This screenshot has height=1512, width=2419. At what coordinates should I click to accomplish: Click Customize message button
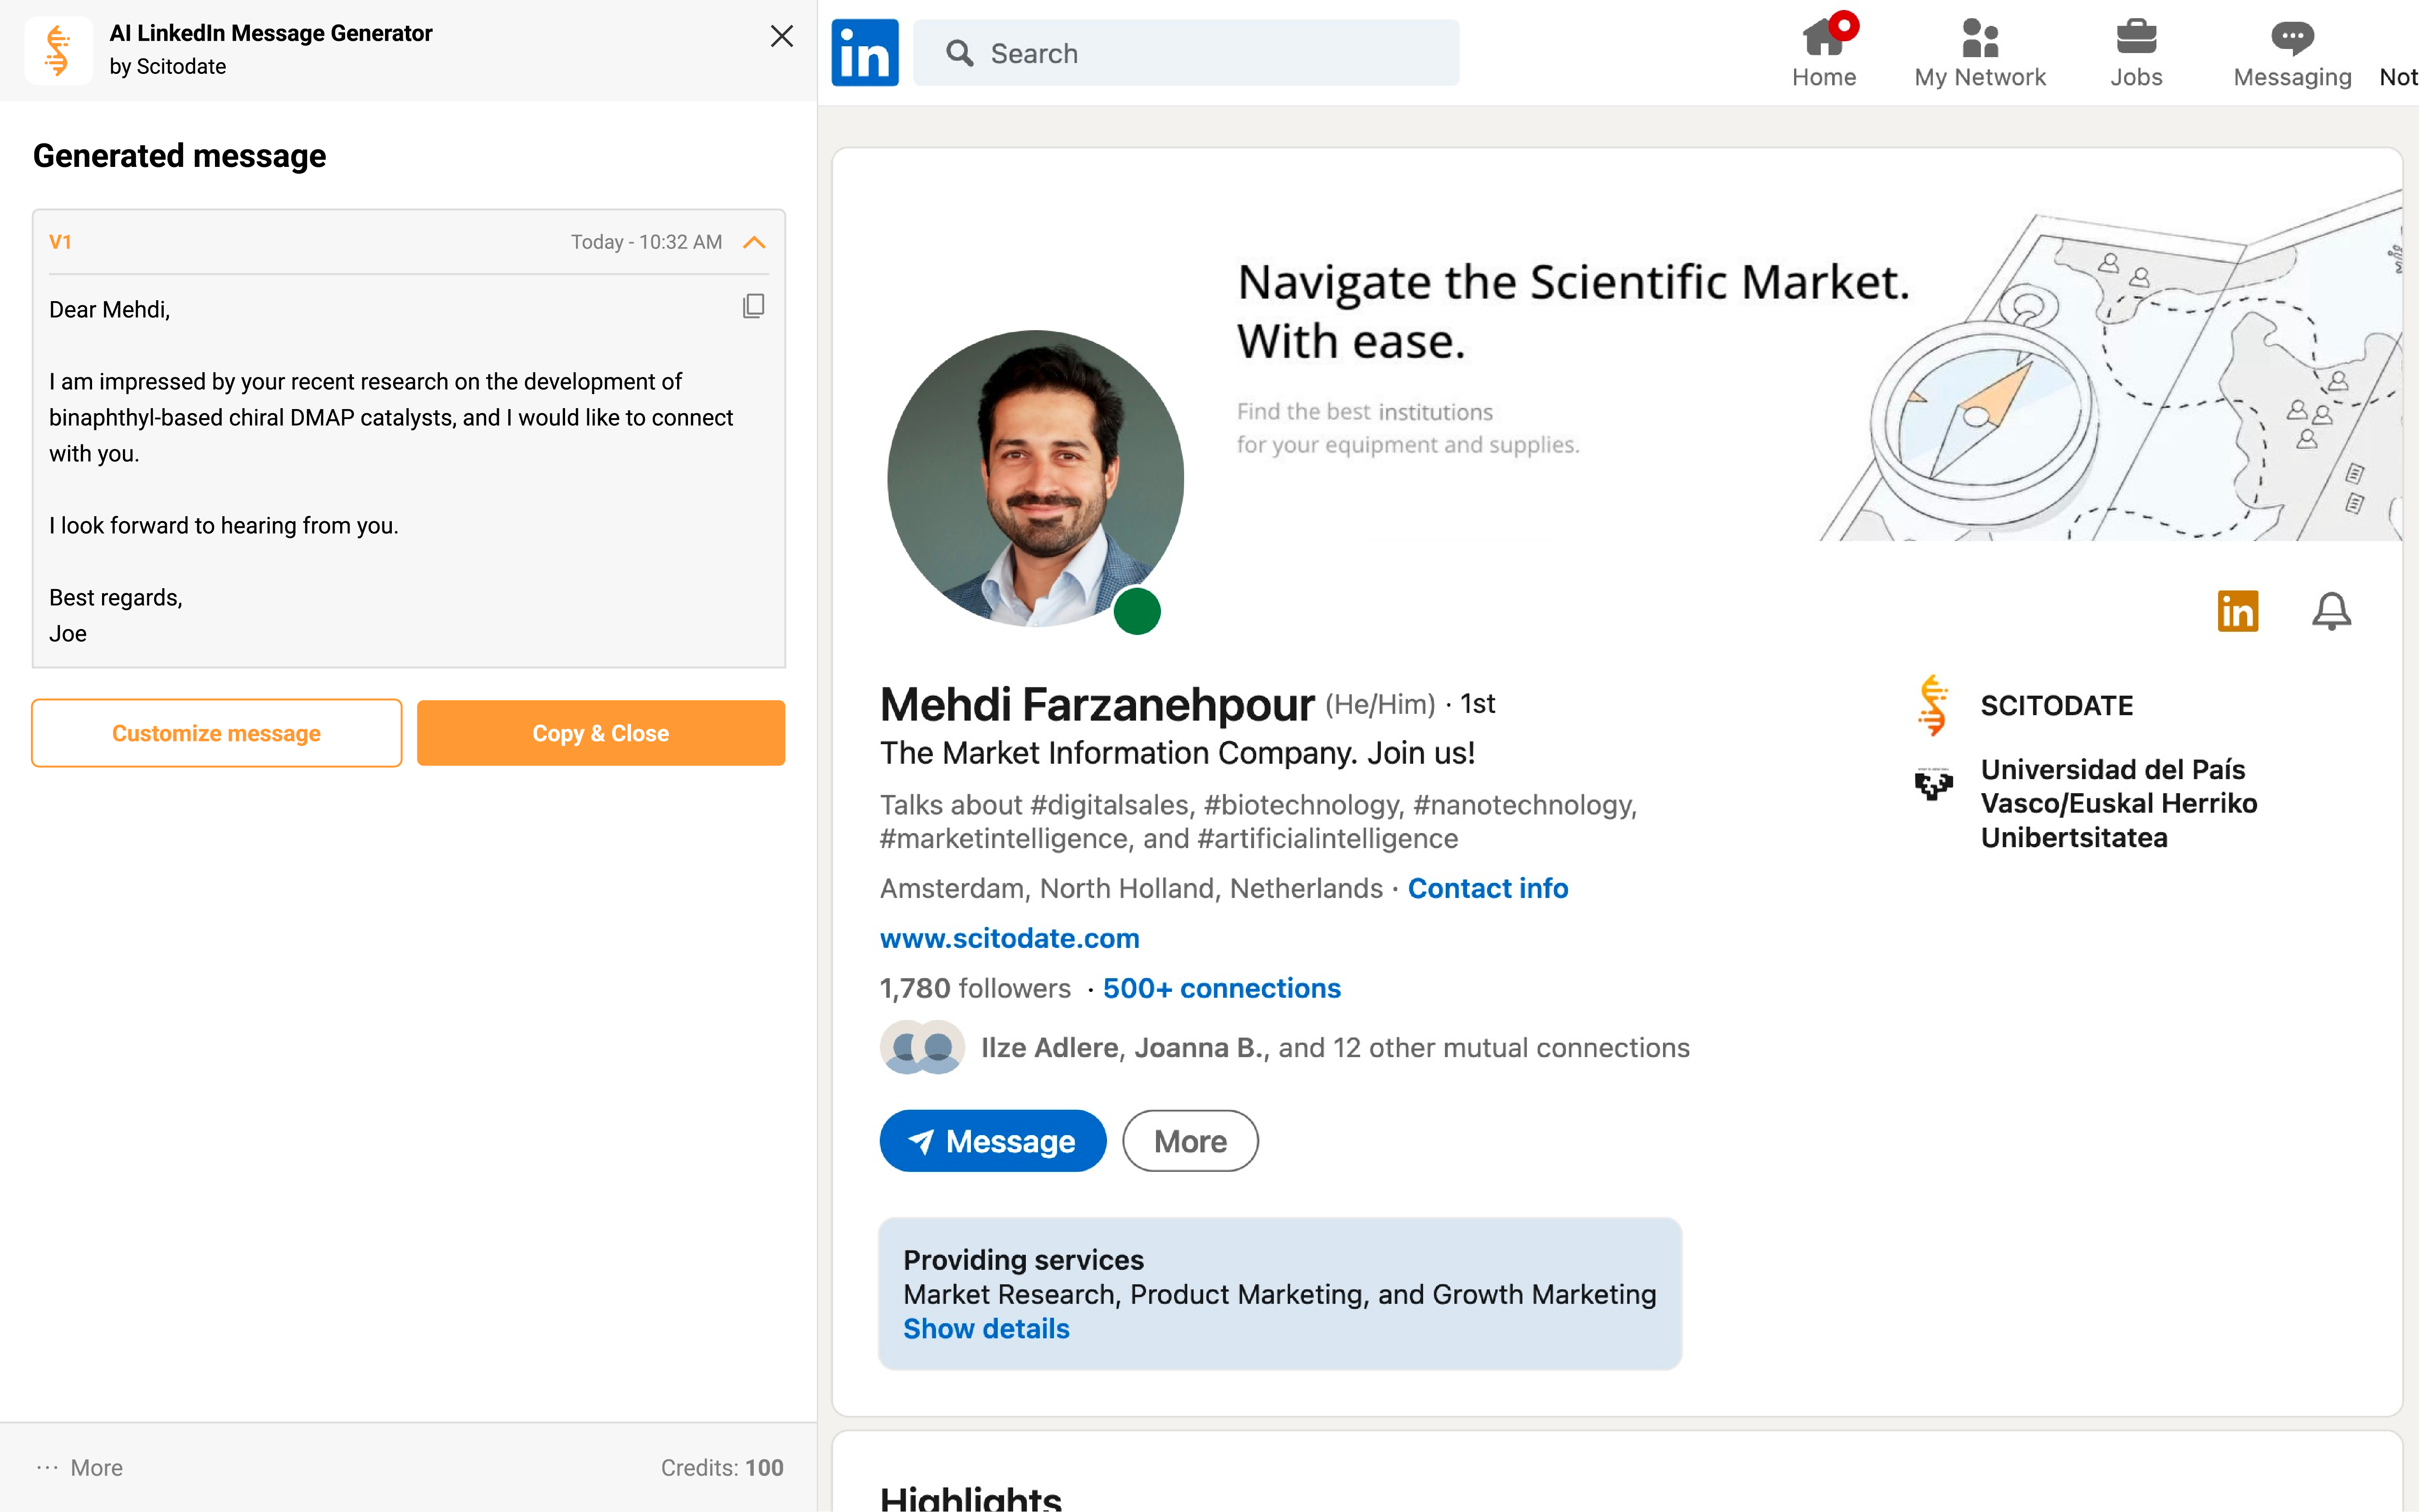pos(216,733)
